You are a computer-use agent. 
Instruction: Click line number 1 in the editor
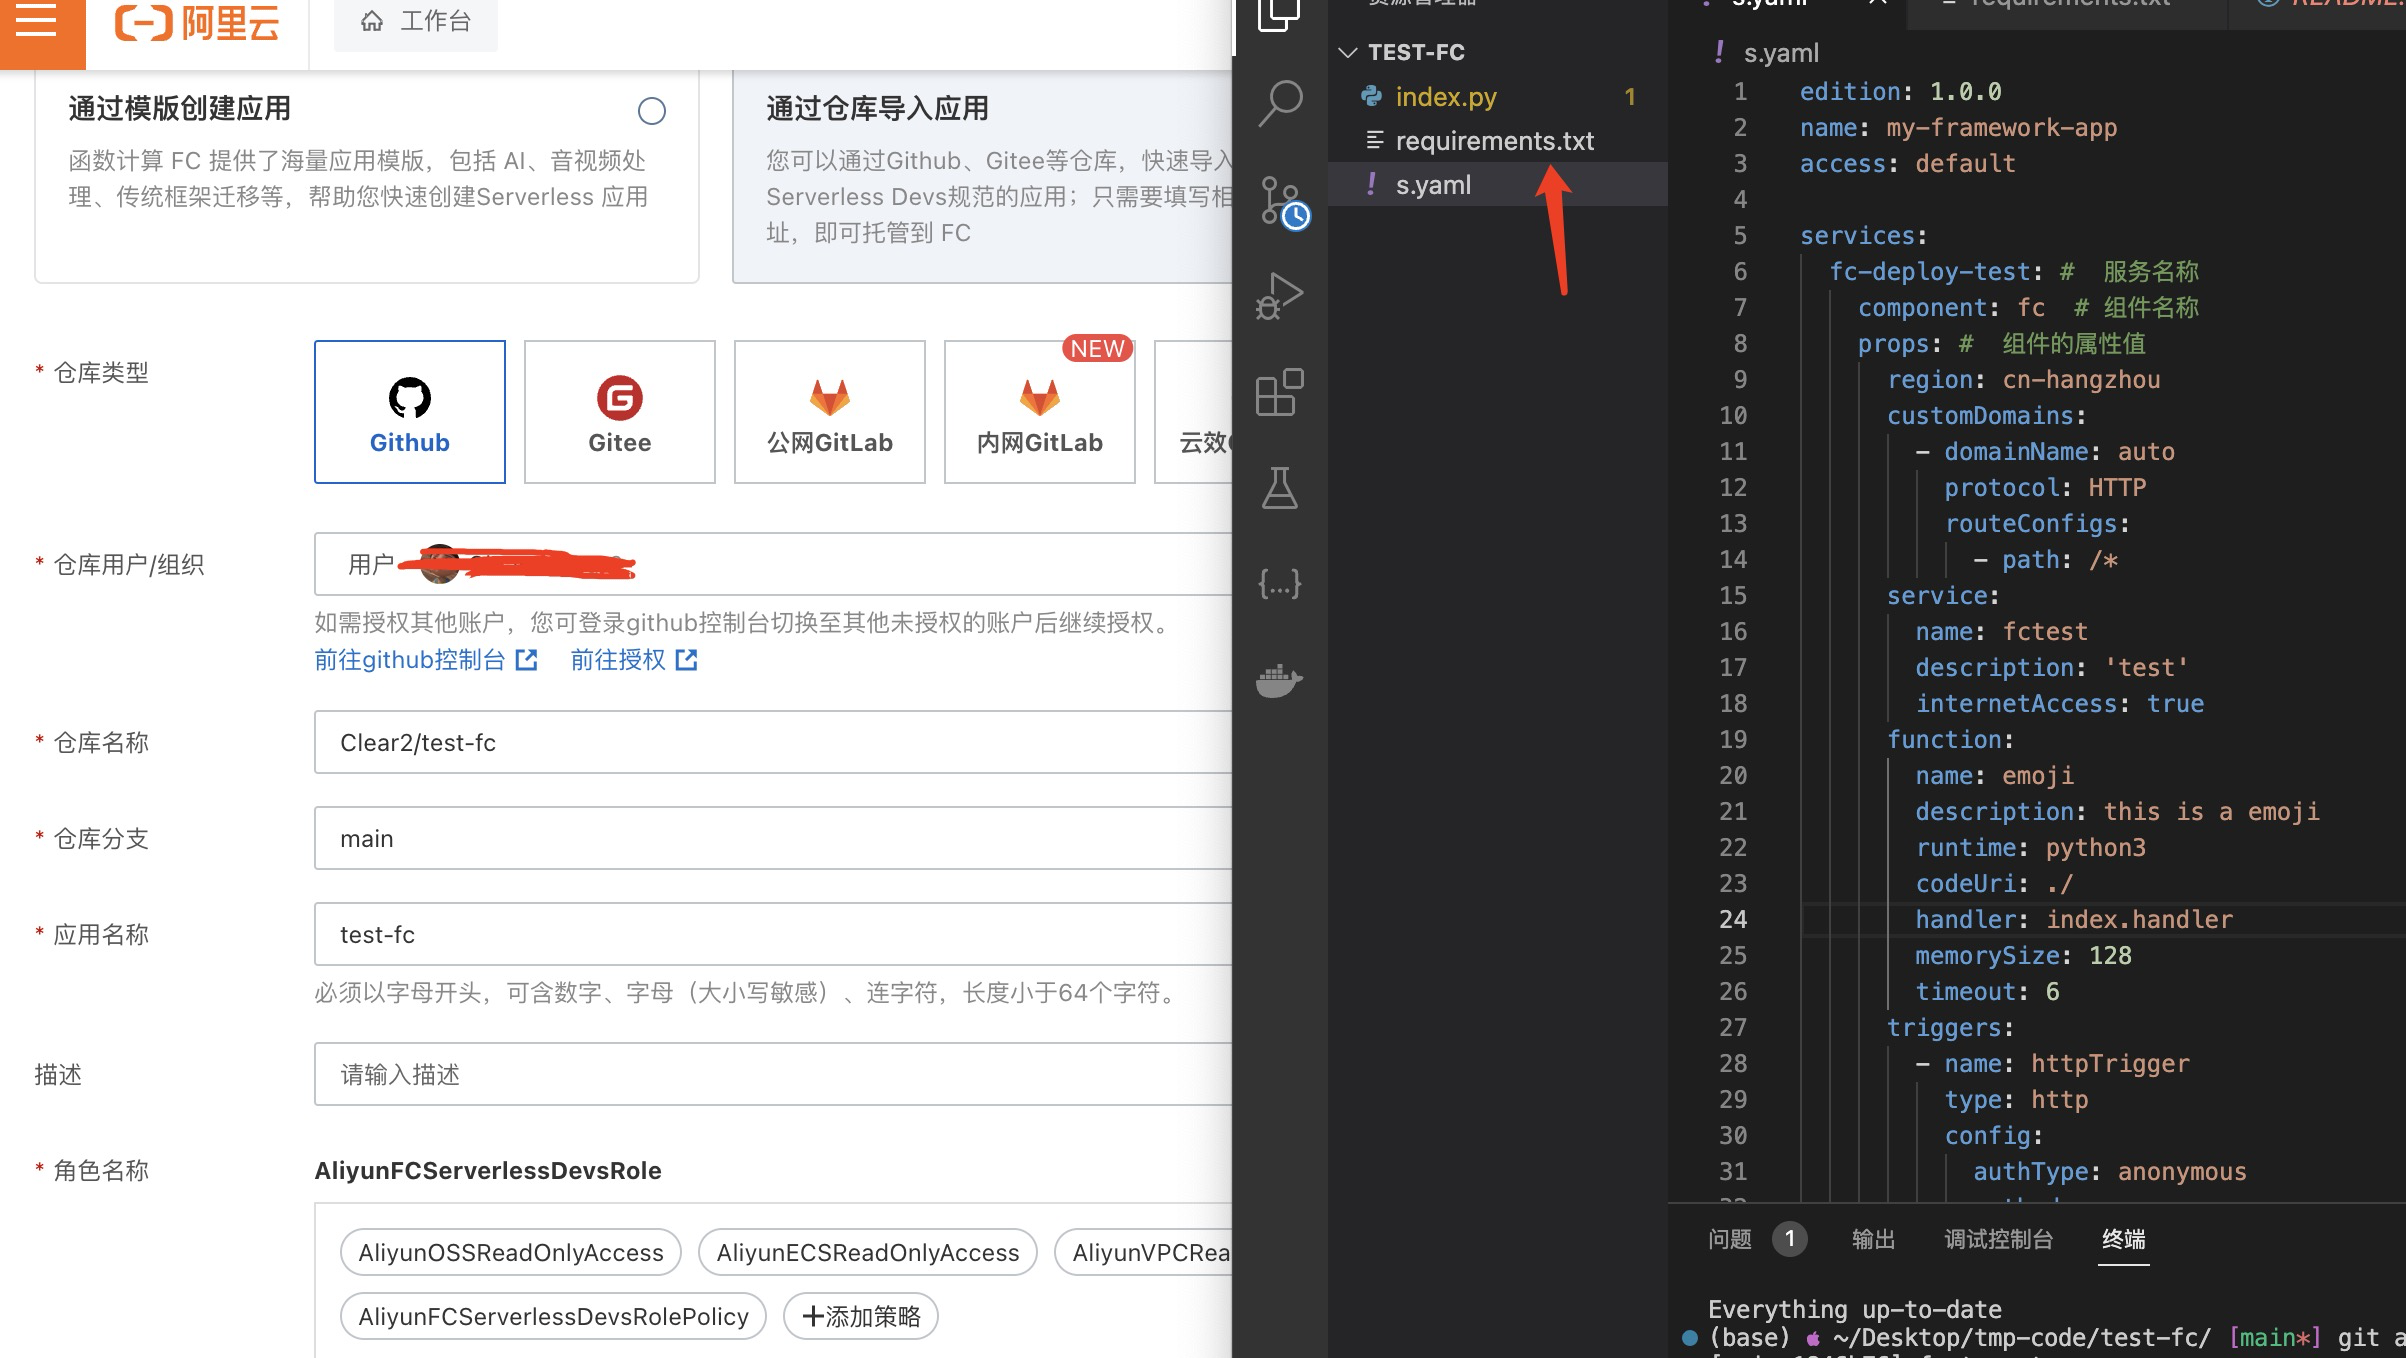pyautogui.click(x=1740, y=91)
